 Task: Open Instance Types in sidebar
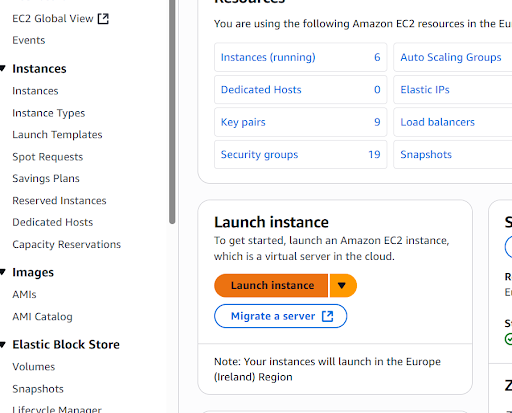point(49,113)
